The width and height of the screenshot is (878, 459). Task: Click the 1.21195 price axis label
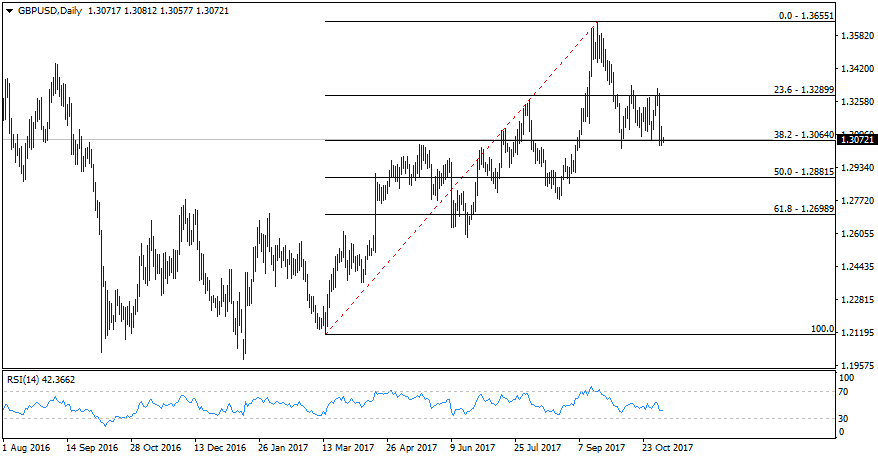(x=859, y=333)
